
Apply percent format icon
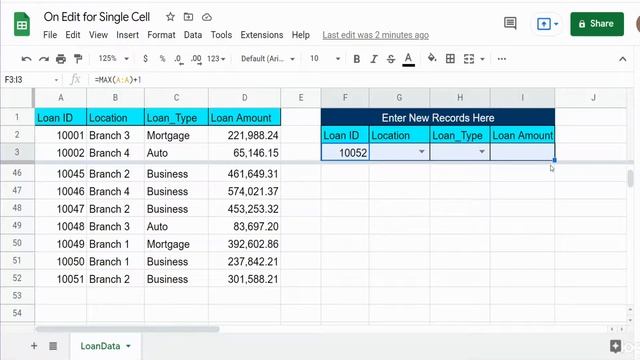[162, 59]
